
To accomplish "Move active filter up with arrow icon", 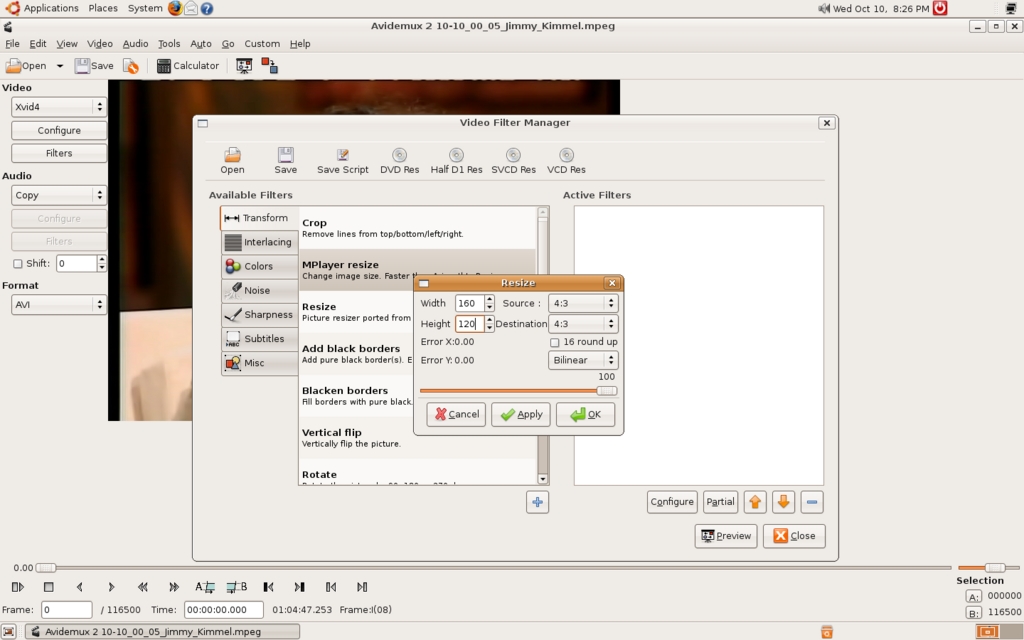I will click(x=755, y=502).
